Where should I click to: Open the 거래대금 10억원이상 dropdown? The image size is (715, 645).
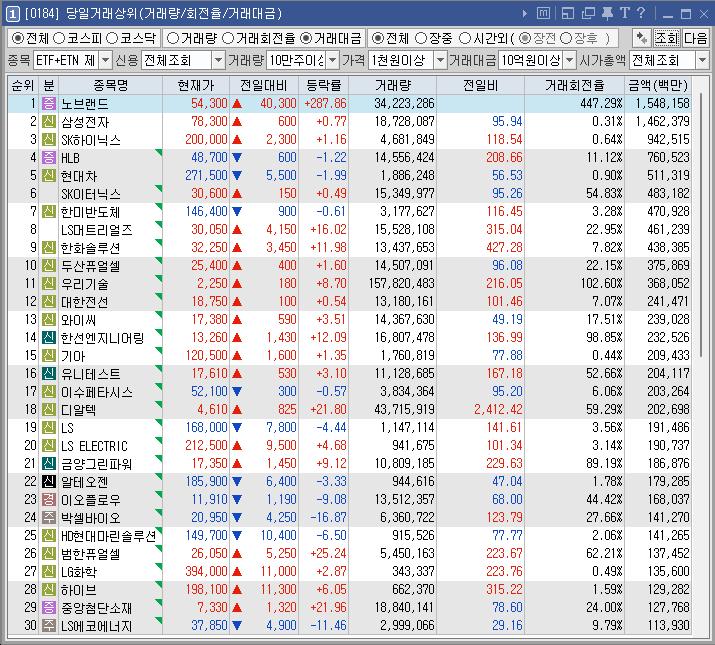(x=570, y=60)
